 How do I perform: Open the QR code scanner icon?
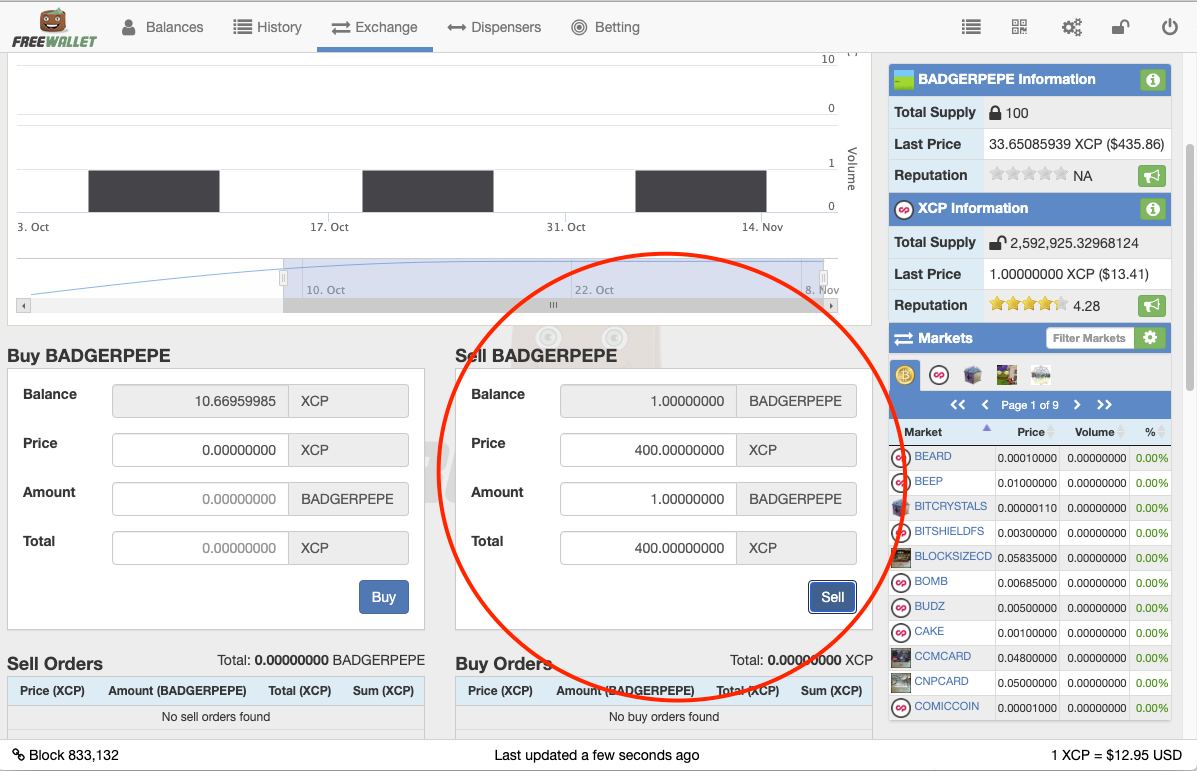coord(1019,27)
